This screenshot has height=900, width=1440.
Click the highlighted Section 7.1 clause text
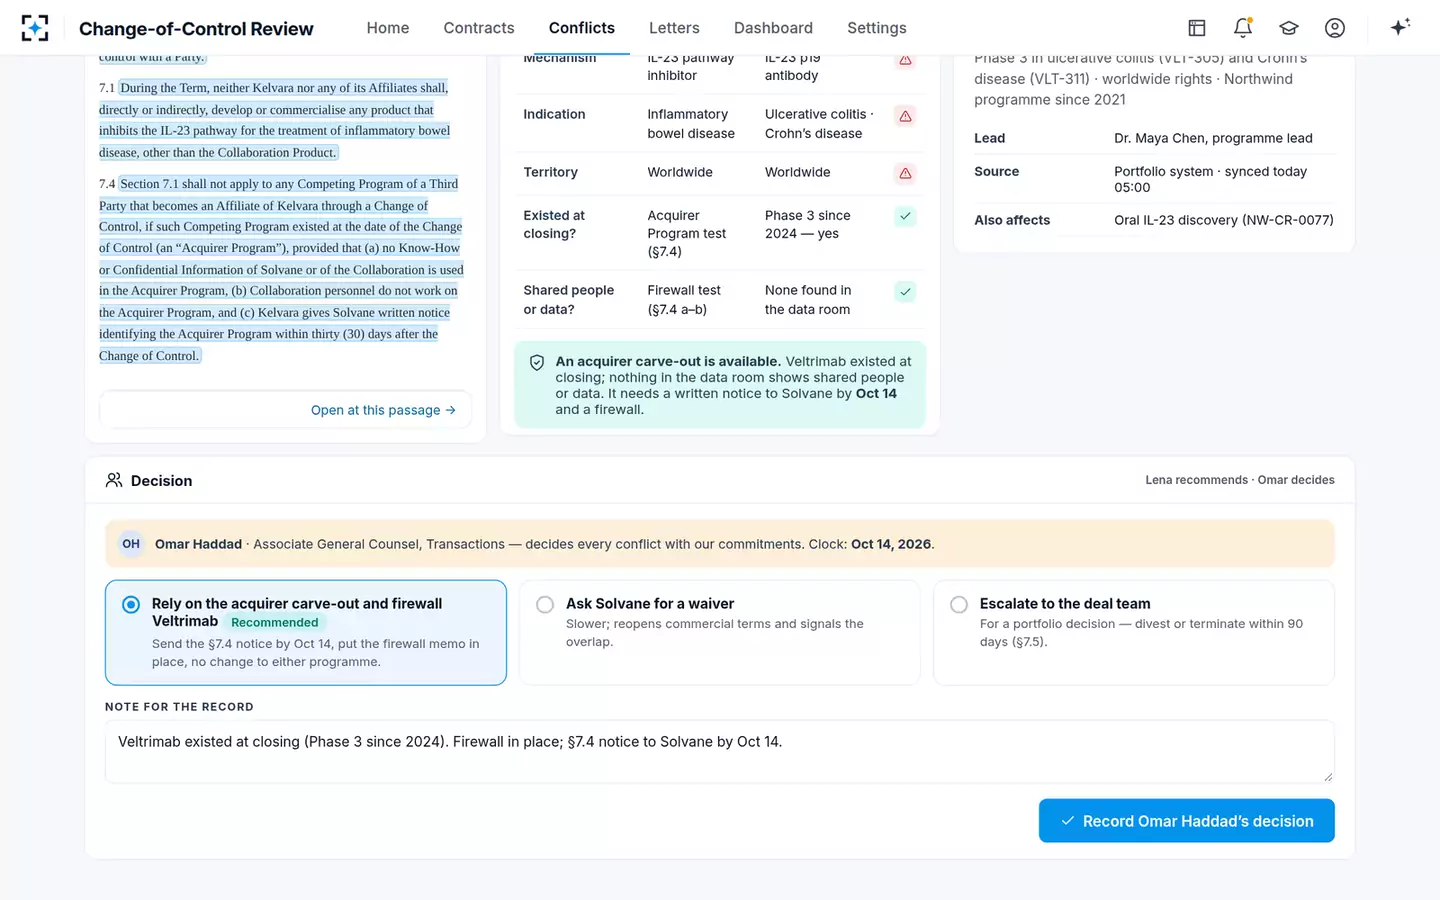click(274, 120)
